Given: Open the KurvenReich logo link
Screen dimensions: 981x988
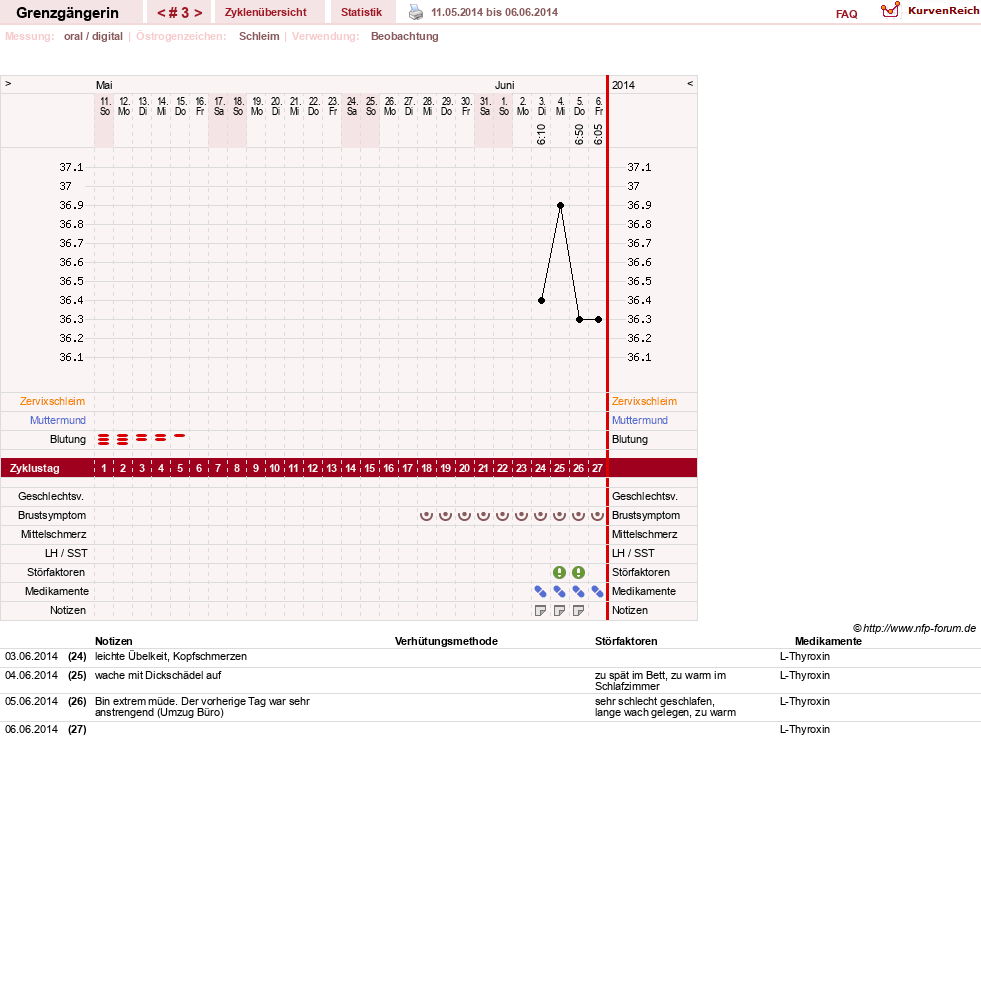Looking at the screenshot, I should coord(930,11).
